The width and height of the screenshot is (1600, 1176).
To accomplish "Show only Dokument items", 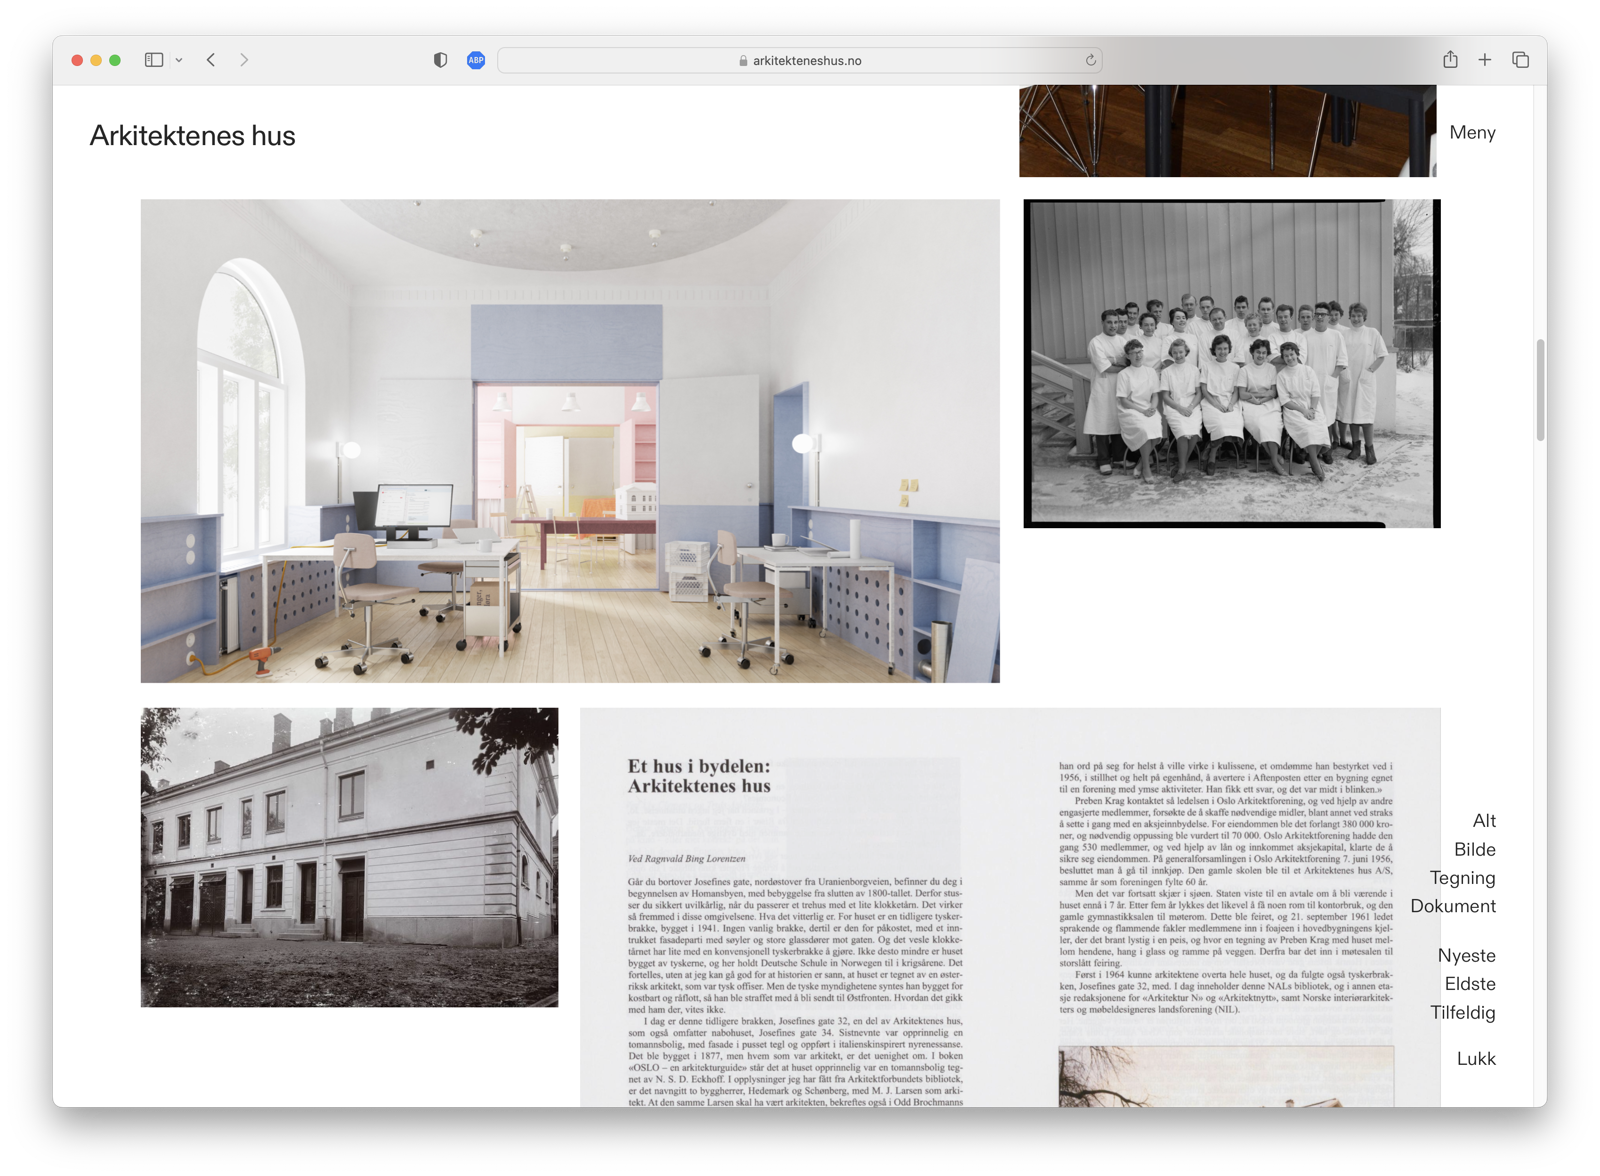I will [x=1453, y=906].
